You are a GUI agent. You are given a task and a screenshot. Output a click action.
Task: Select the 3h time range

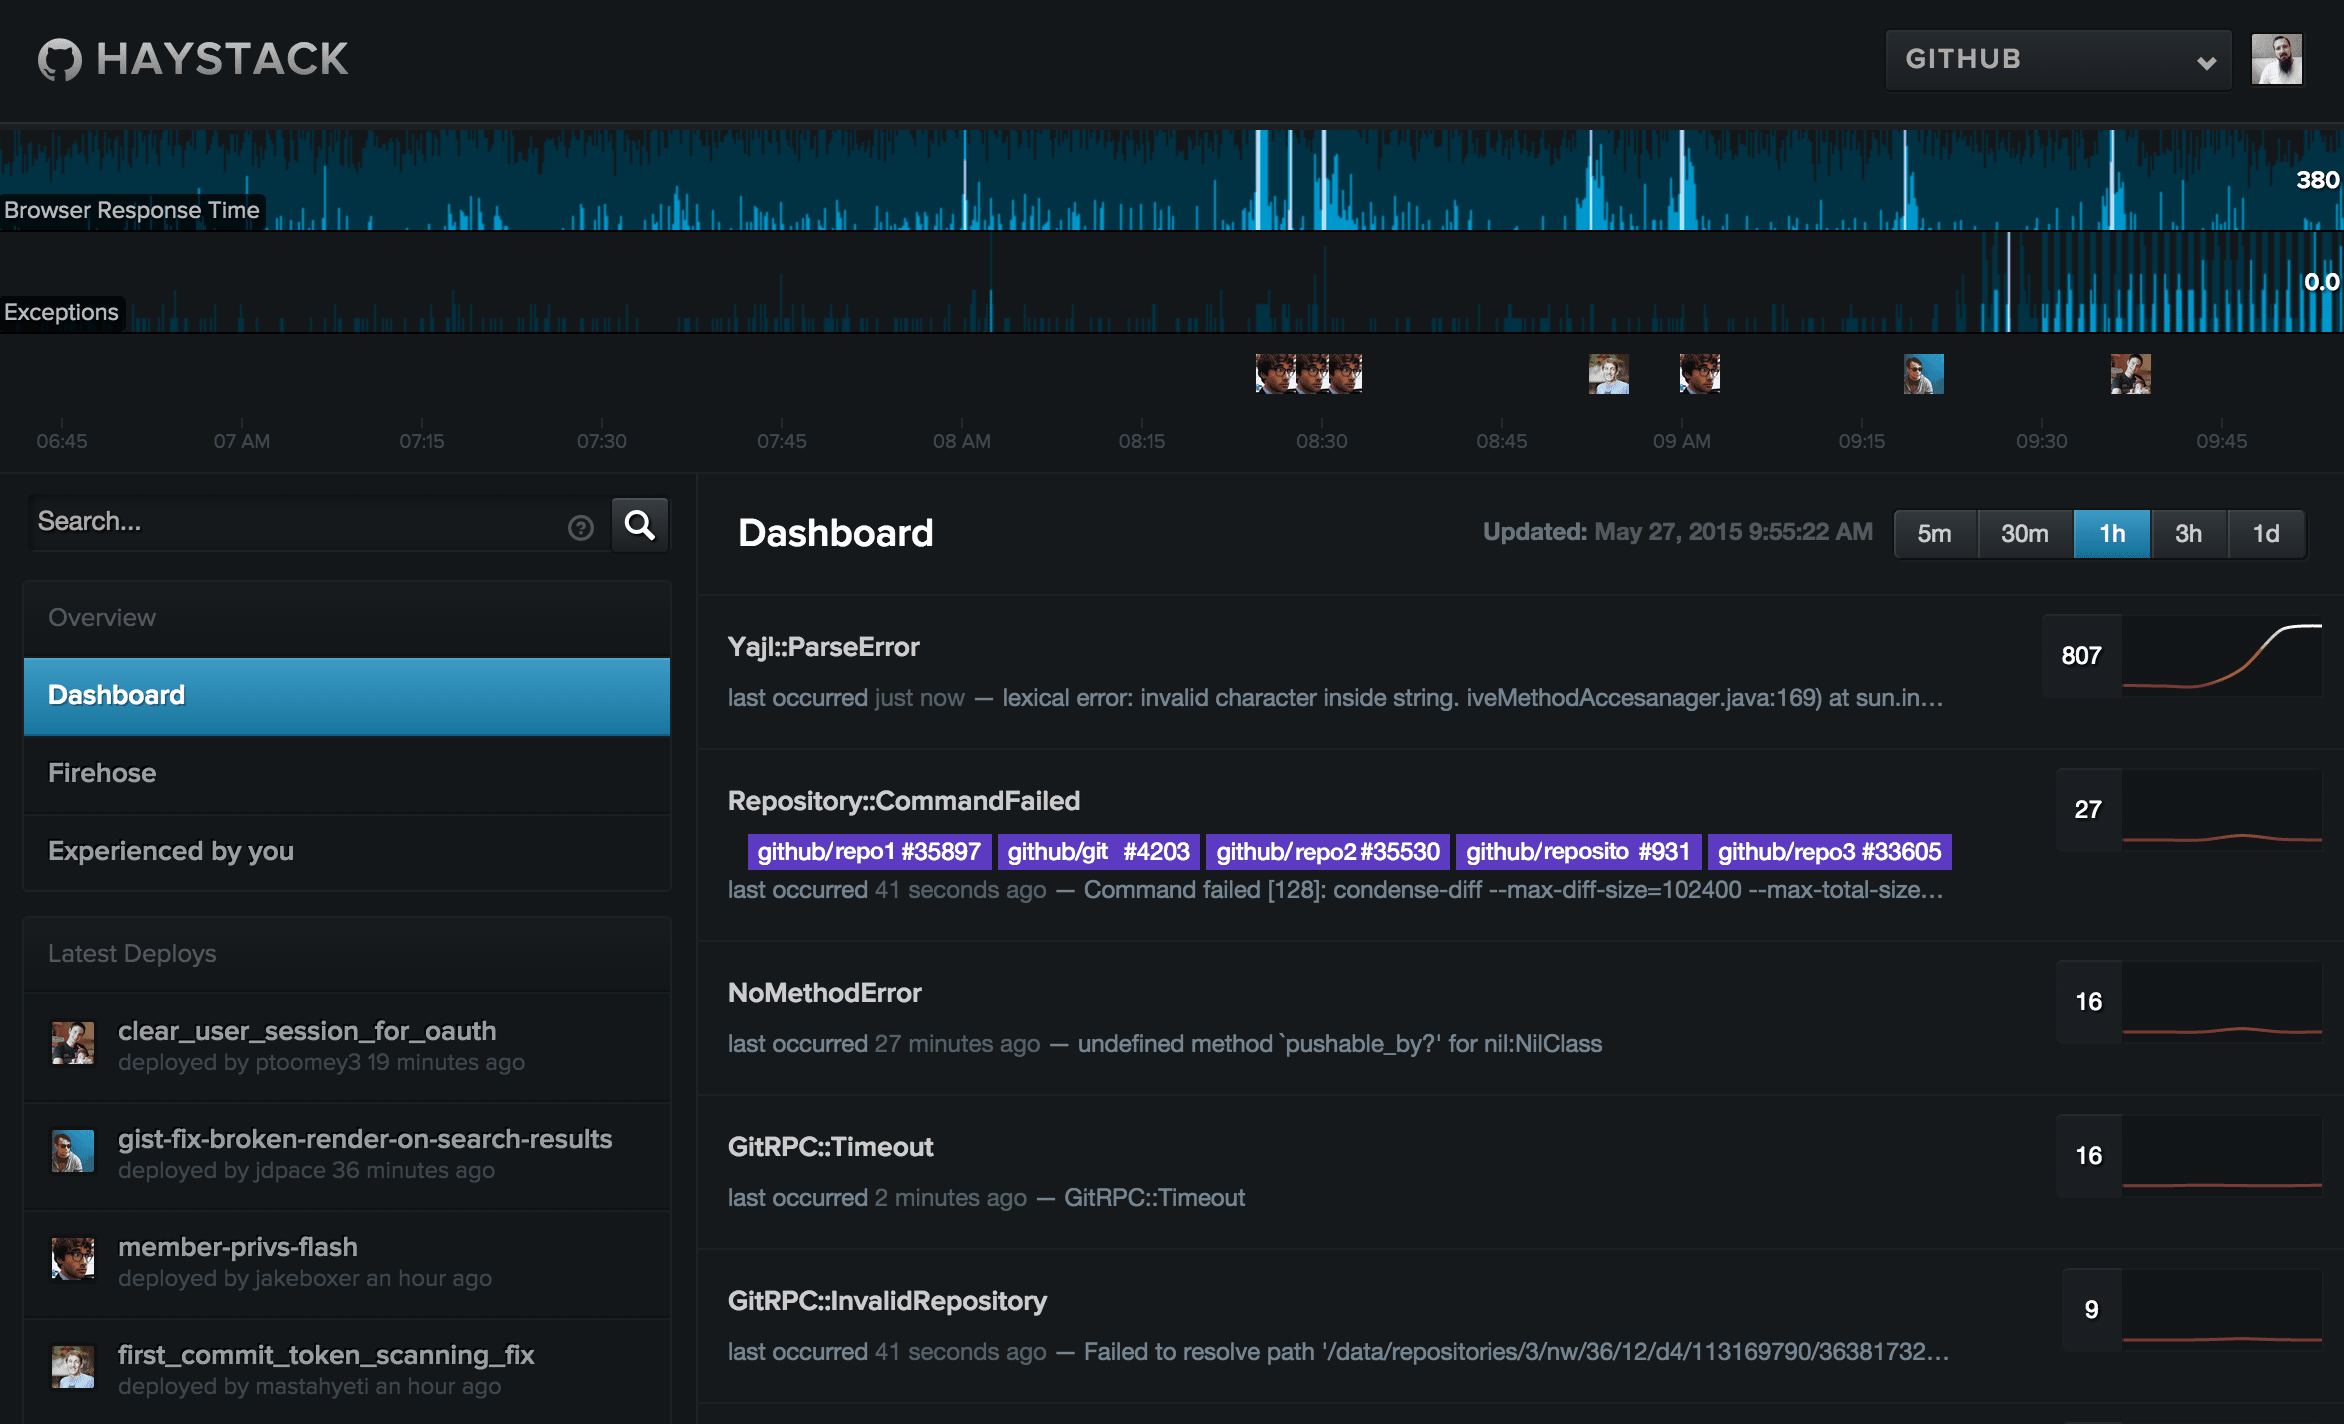click(2189, 533)
